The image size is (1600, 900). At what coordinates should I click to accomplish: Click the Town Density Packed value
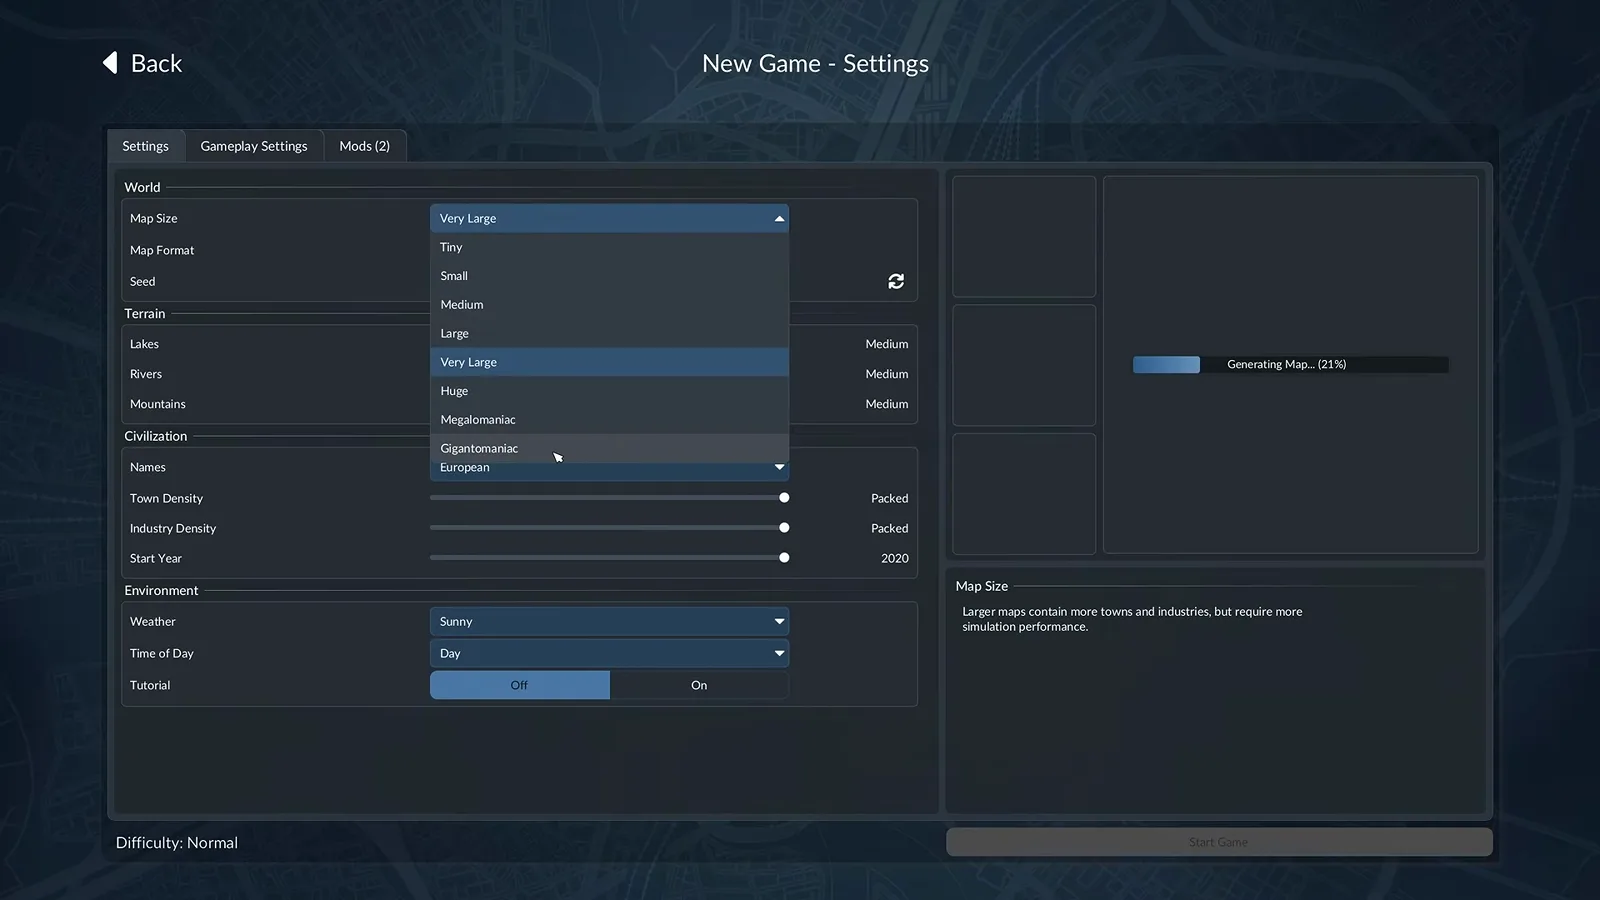(x=890, y=498)
